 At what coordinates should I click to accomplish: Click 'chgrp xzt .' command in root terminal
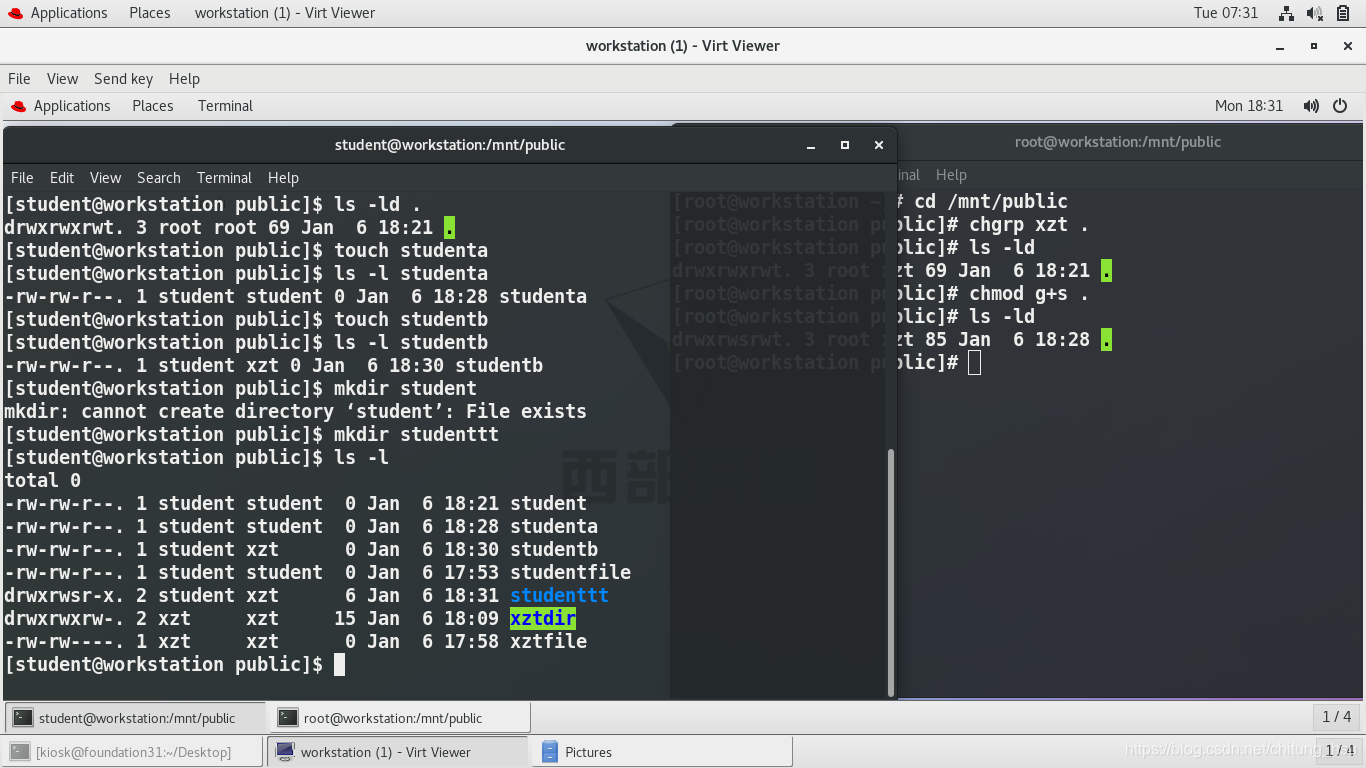pyautogui.click(x=1029, y=224)
